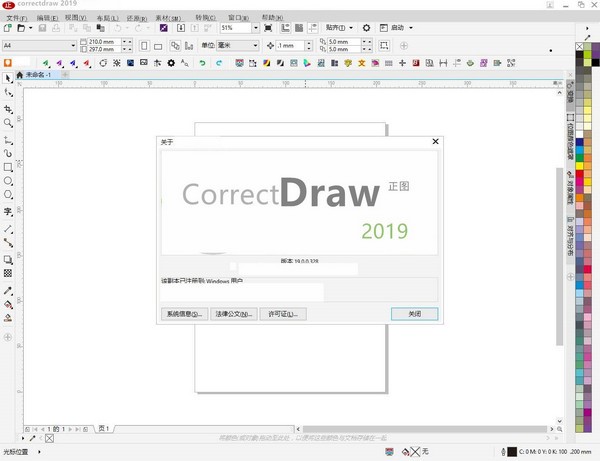600x461 pixels.
Task: Pick the No Color X swatch atop palette
Action: 579,47
